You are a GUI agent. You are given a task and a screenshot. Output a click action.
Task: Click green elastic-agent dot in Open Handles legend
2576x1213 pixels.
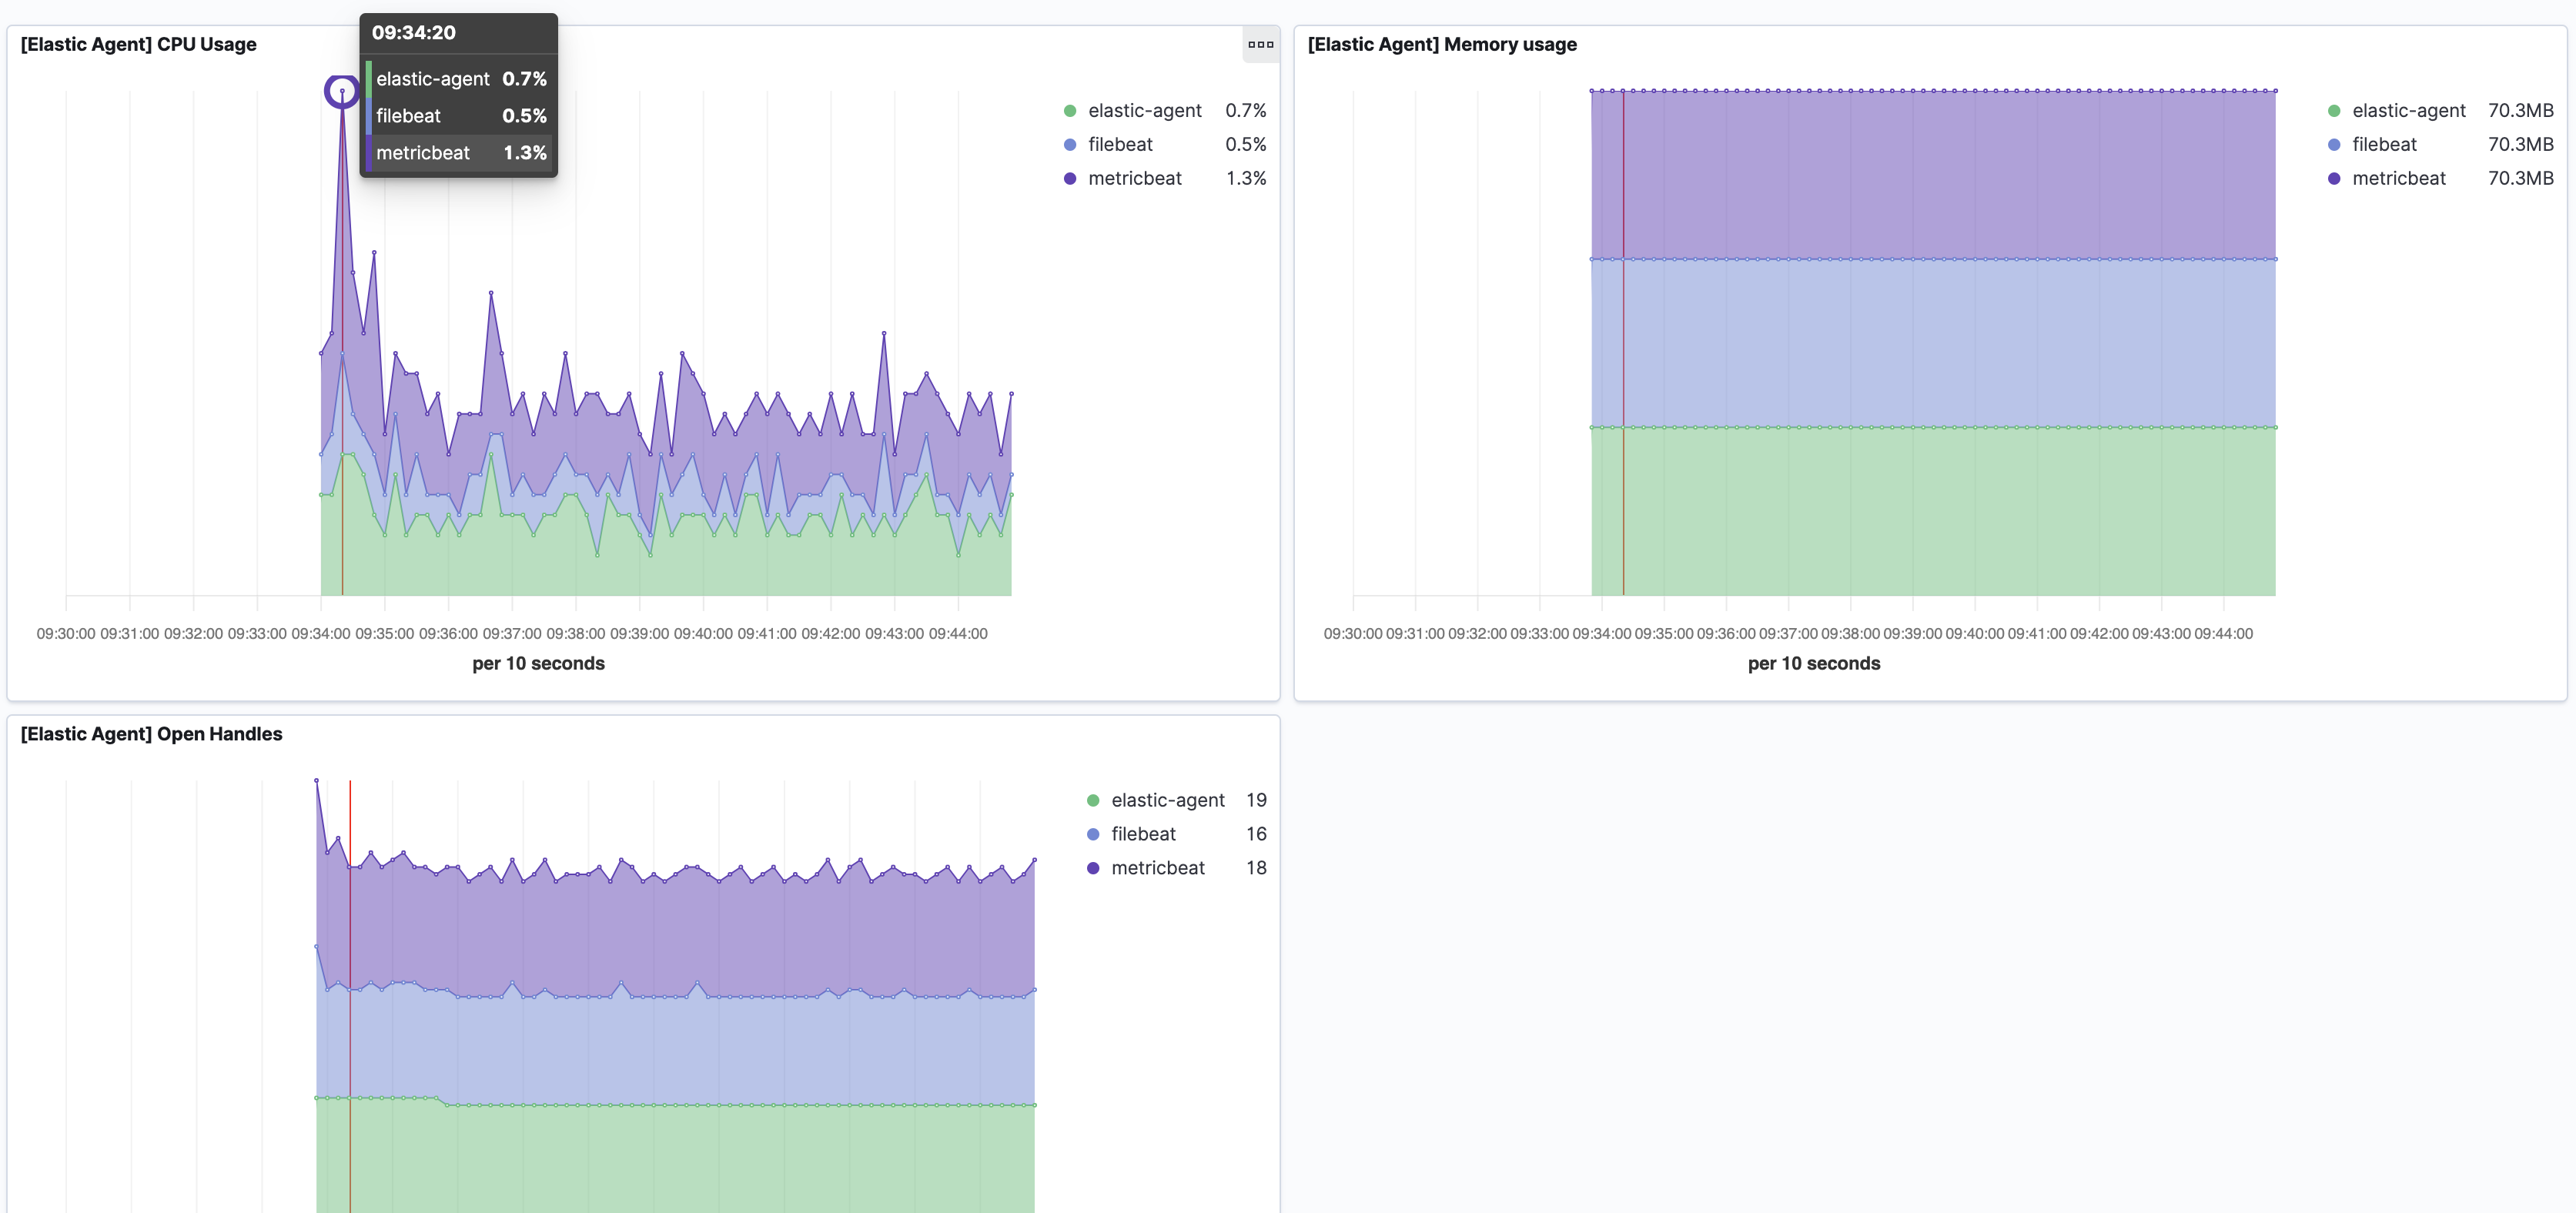[x=1093, y=801]
